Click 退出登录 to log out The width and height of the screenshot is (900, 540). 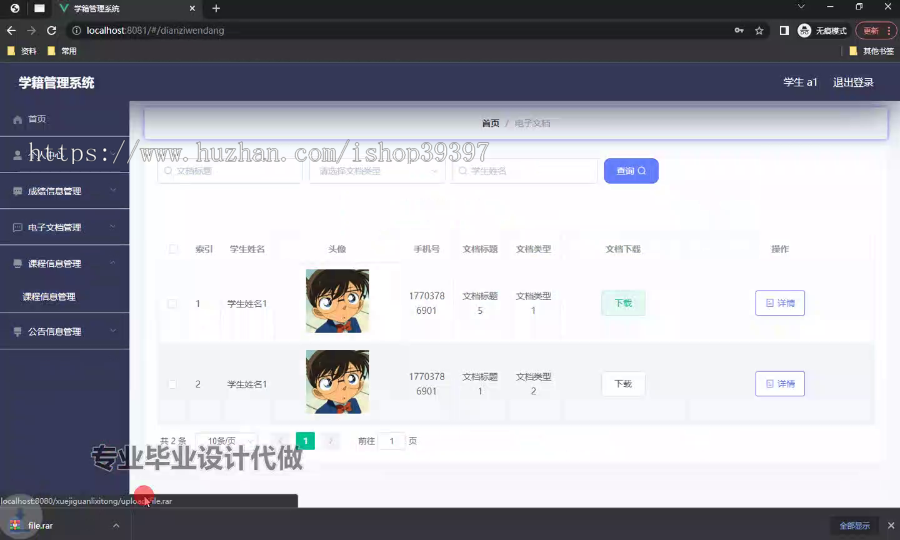click(853, 82)
